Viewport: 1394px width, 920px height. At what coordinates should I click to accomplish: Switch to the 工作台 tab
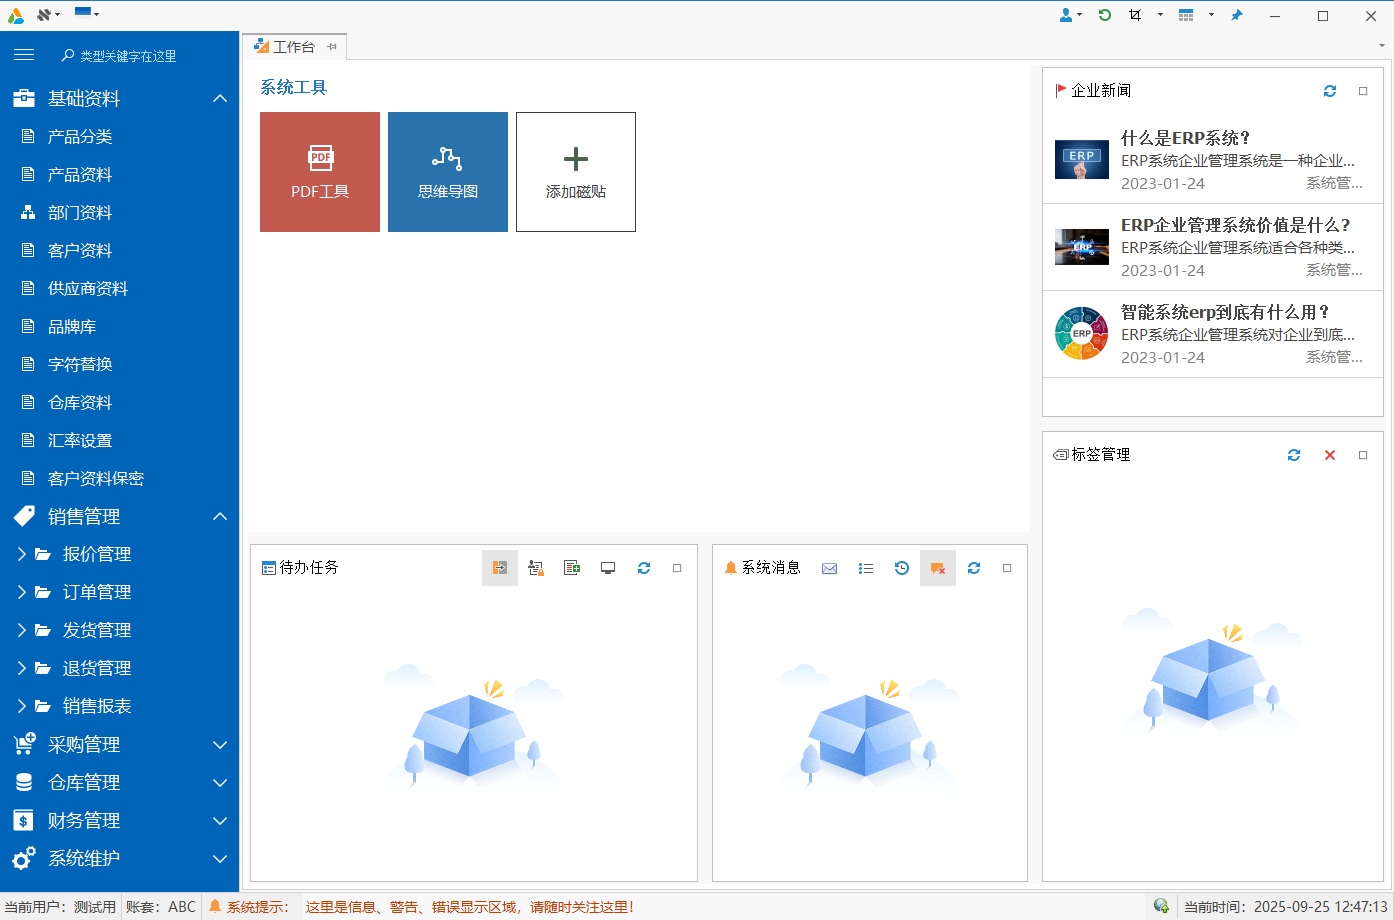click(295, 45)
